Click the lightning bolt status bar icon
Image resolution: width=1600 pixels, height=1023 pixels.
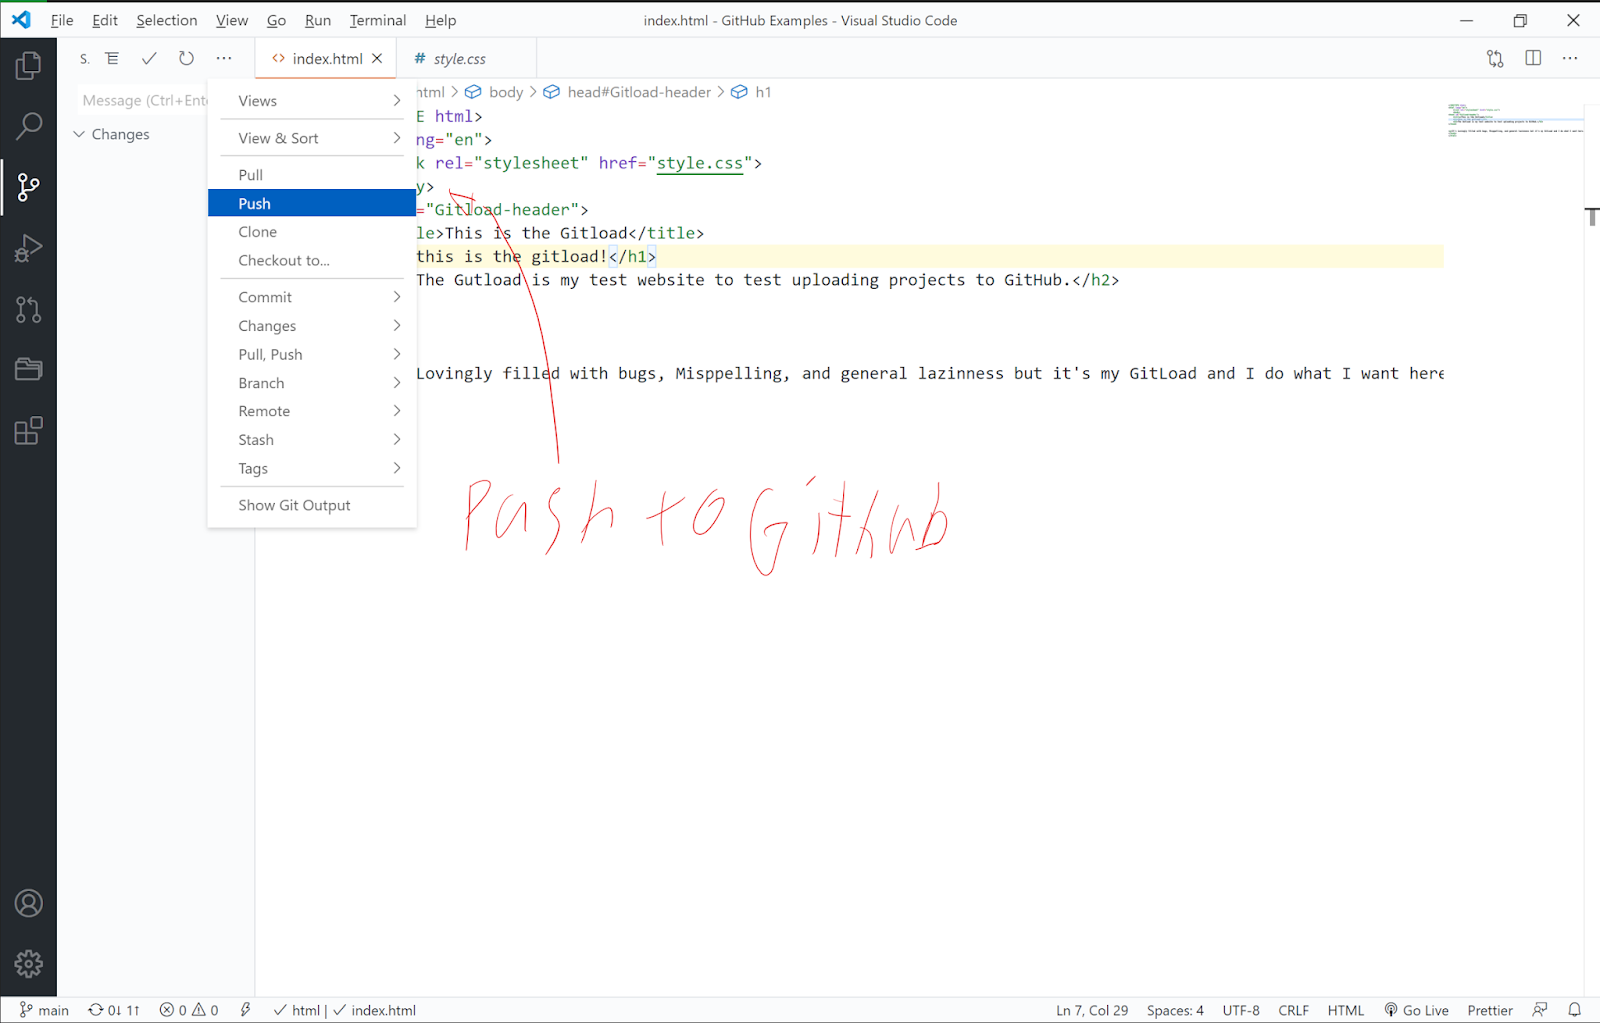[246, 1010]
